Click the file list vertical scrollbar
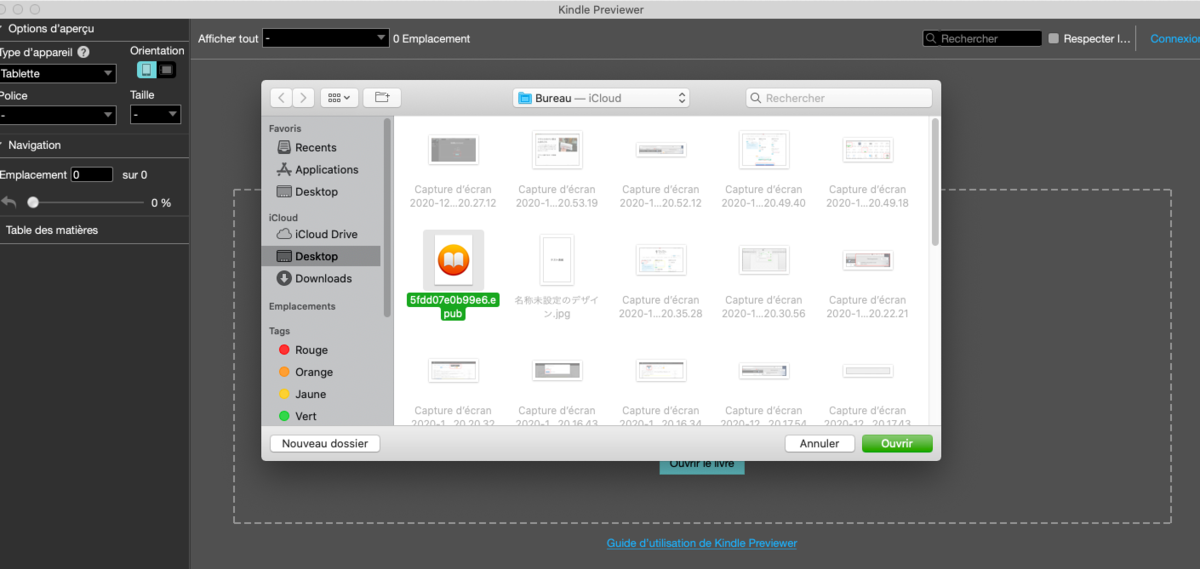Viewport: 1200px width, 569px height. pos(935,182)
